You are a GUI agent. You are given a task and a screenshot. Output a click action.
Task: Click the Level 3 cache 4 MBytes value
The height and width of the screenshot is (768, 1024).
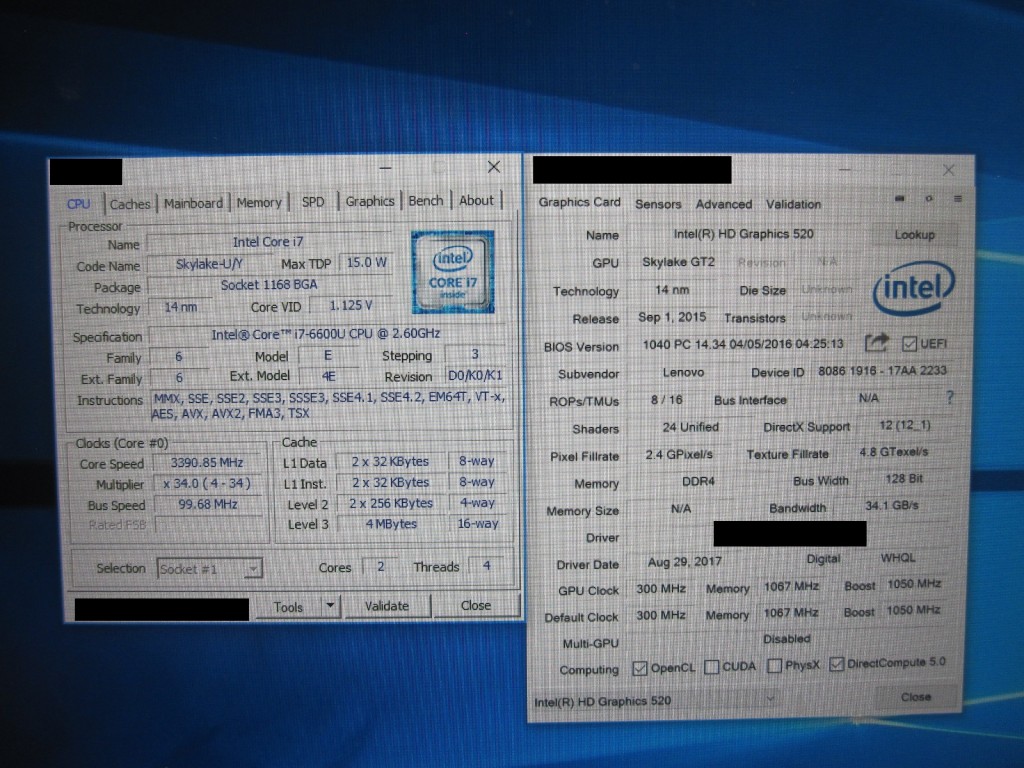391,524
